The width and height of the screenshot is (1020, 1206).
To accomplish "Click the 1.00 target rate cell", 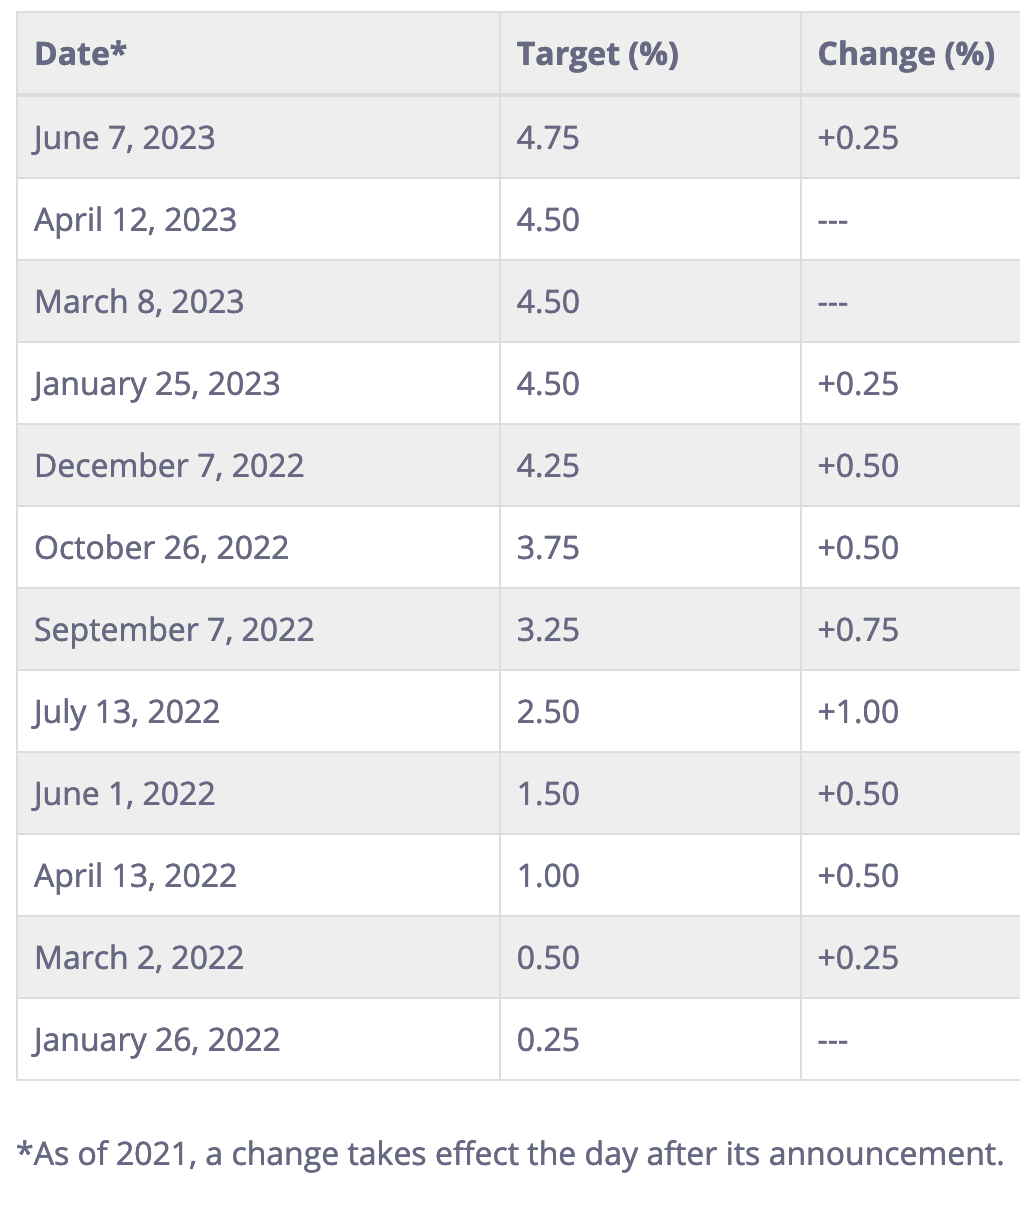I will pos(650,876).
